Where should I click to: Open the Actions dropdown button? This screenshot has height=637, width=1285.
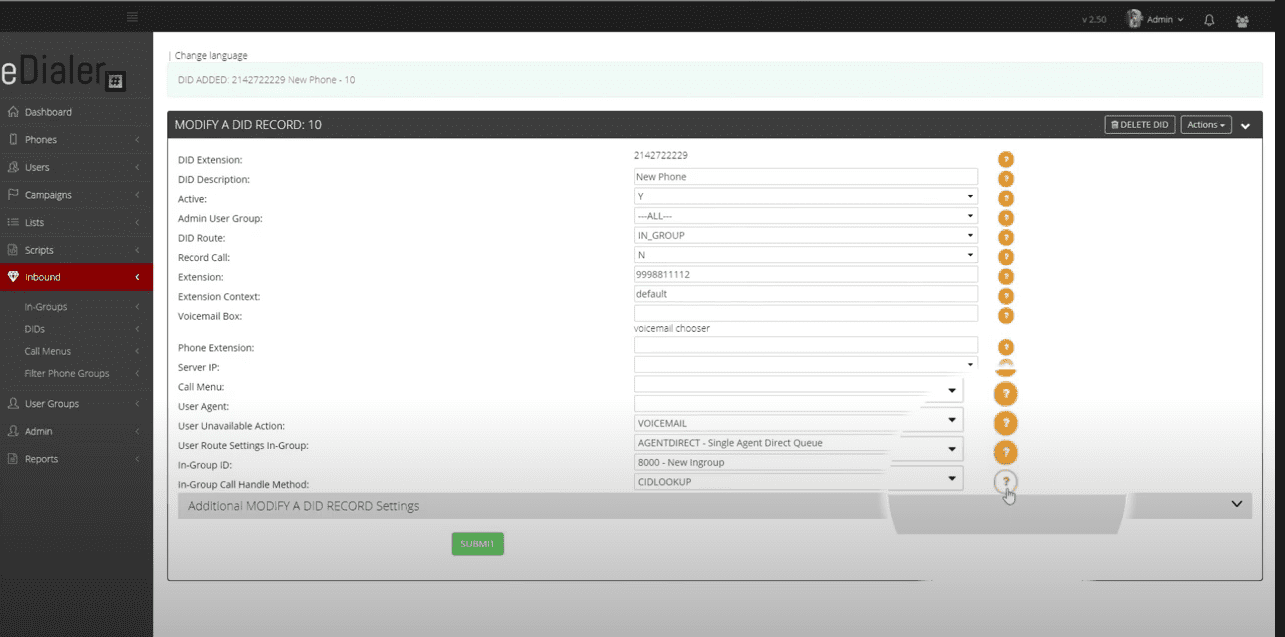click(x=1206, y=125)
